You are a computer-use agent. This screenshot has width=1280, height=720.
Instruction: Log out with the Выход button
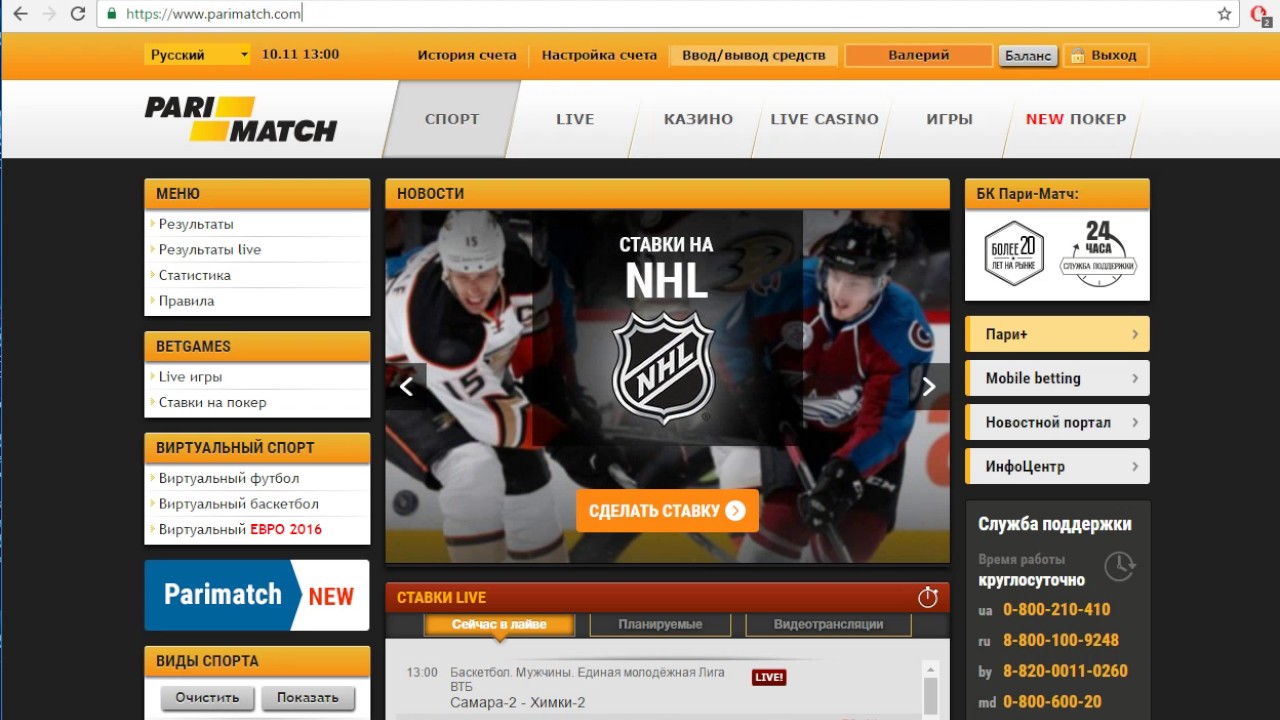(1106, 55)
